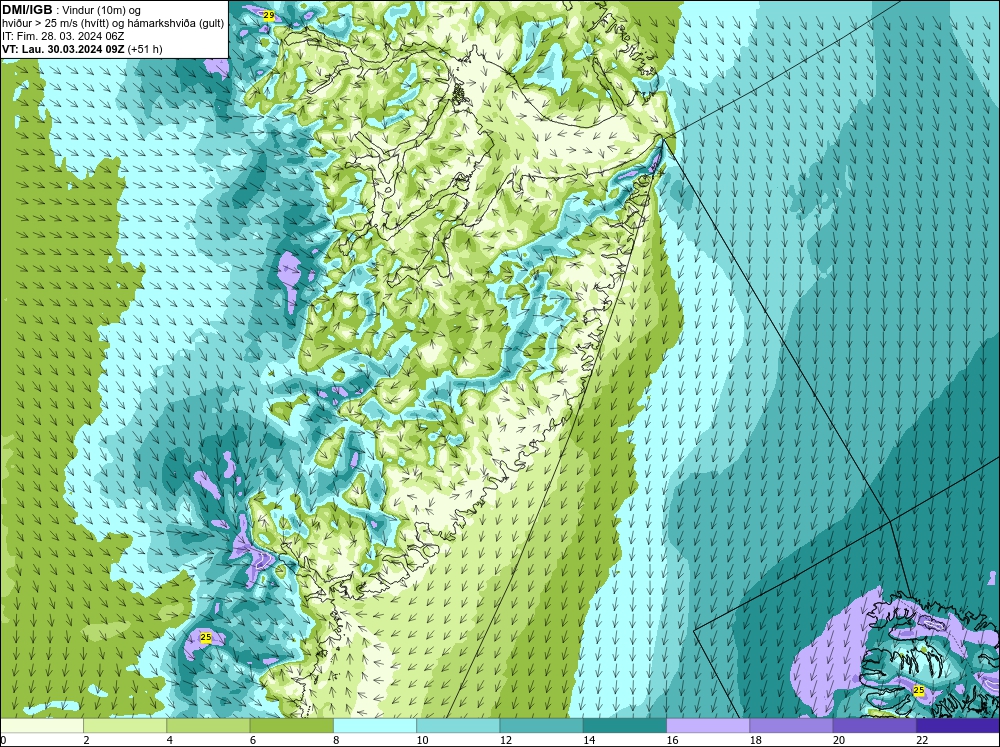Click the yellow '25' gust label on Iceland inset
Image resolution: width=1000 pixels, height=747 pixels.
[918, 690]
